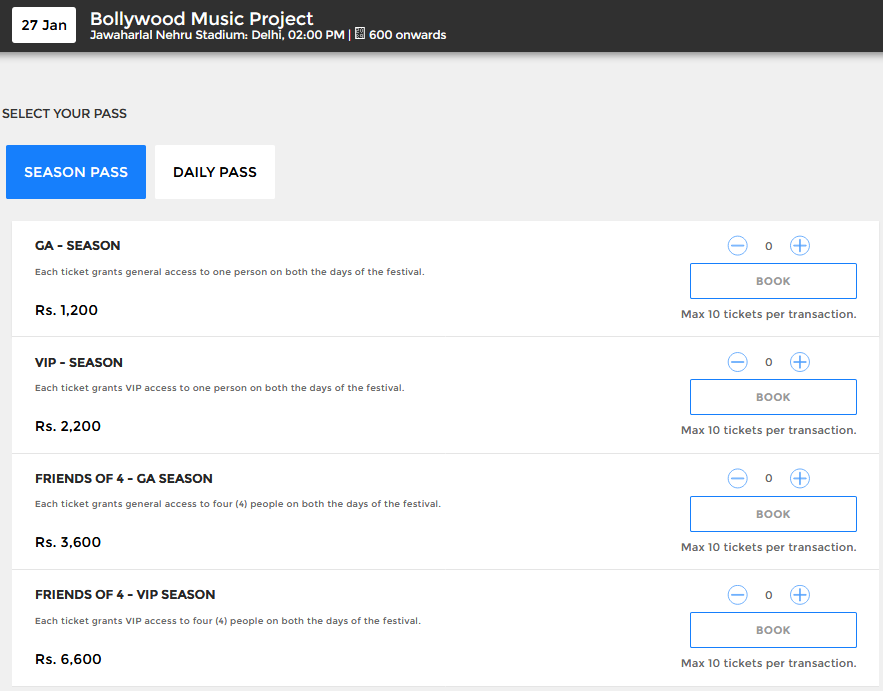Click the FRIENDS OF 4 - GA SEASON heading
Screen dimensions: 883x691
tap(124, 479)
